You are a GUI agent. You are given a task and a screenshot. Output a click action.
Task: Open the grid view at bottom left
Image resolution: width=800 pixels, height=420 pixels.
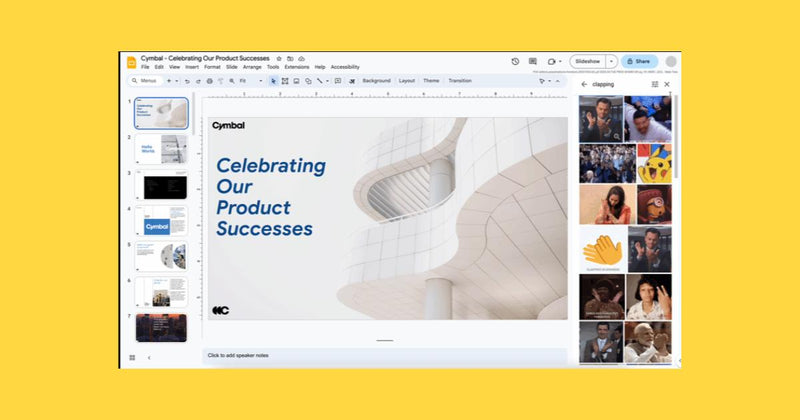point(132,358)
